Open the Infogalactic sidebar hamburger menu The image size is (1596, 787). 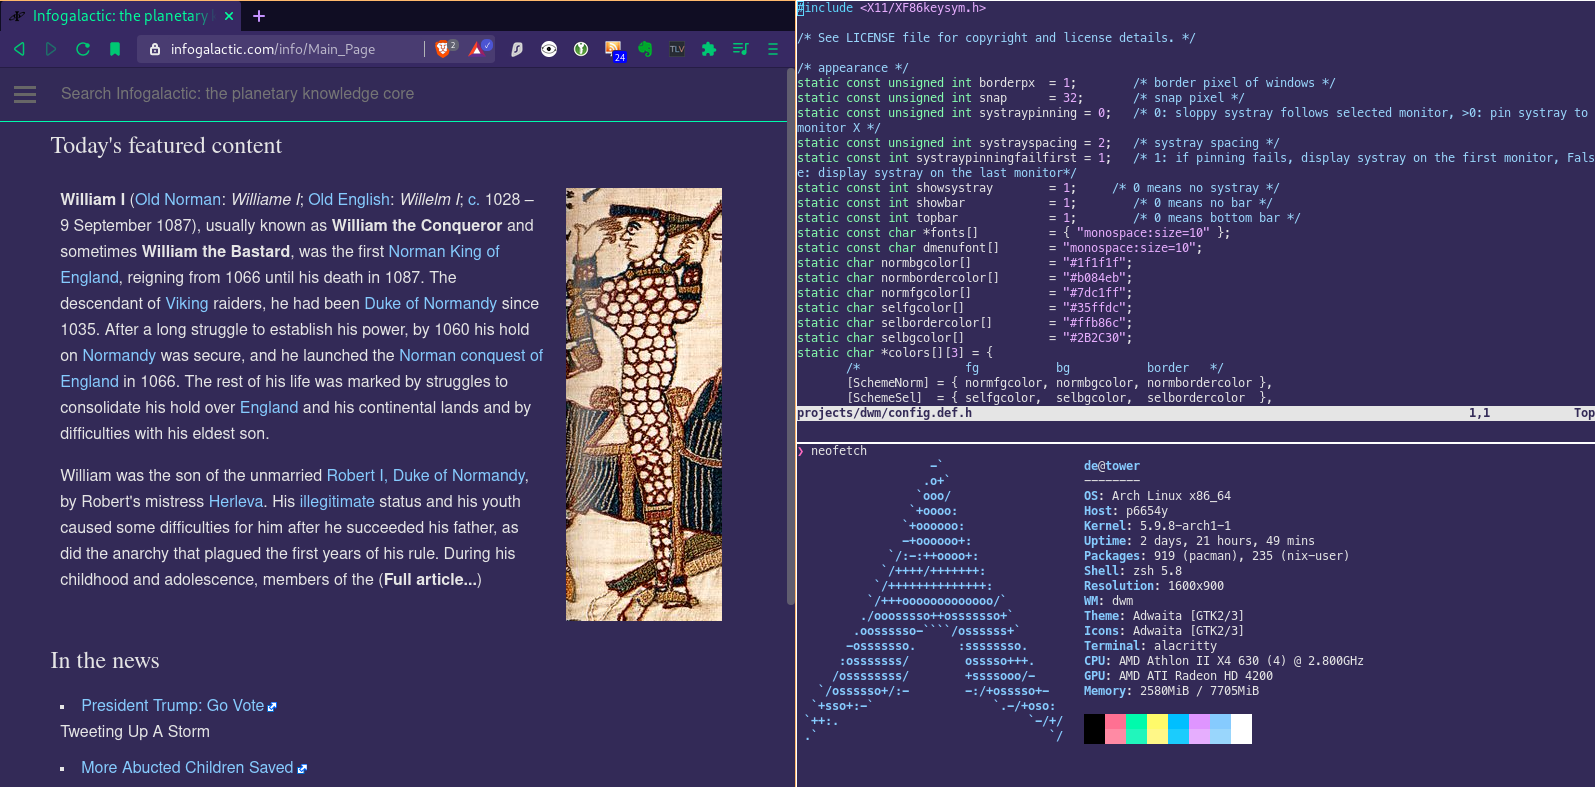point(25,94)
